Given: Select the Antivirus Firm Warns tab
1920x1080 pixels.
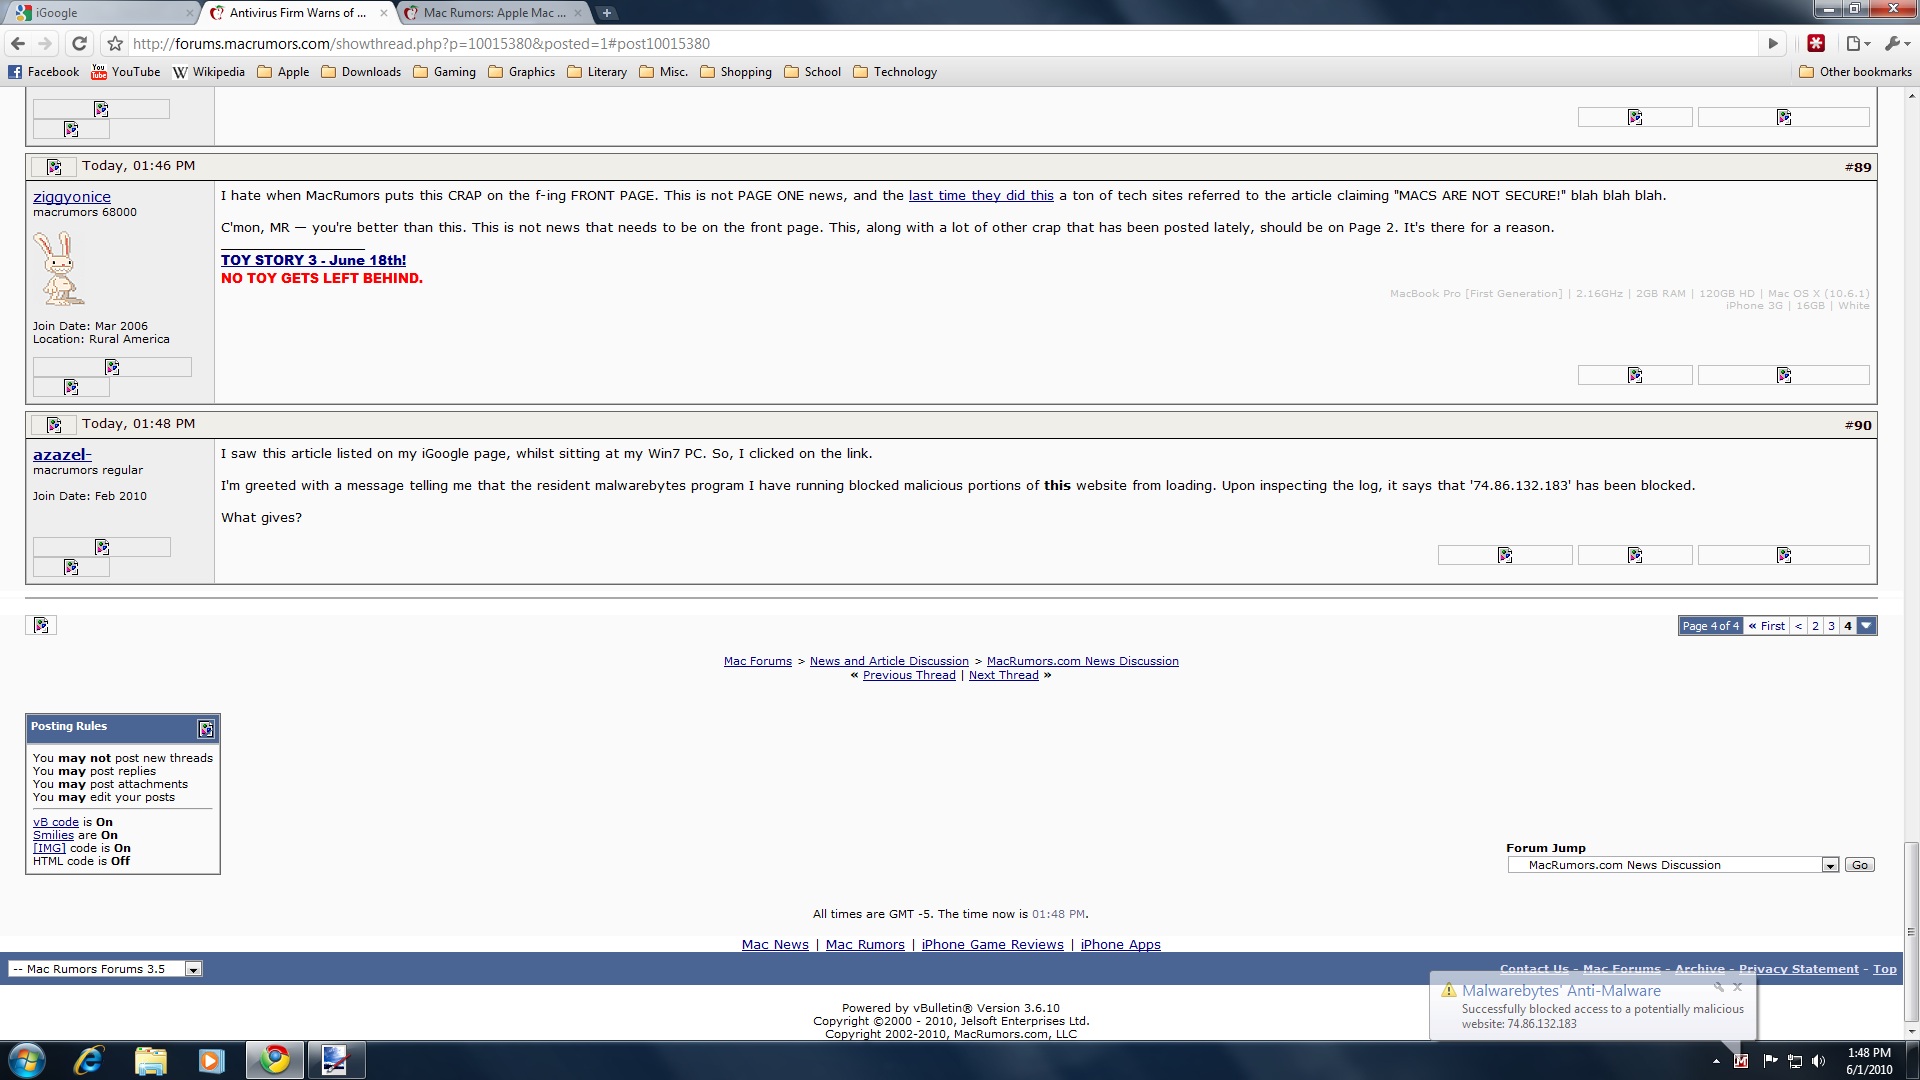Looking at the screenshot, I should click(x=298, y=13).
